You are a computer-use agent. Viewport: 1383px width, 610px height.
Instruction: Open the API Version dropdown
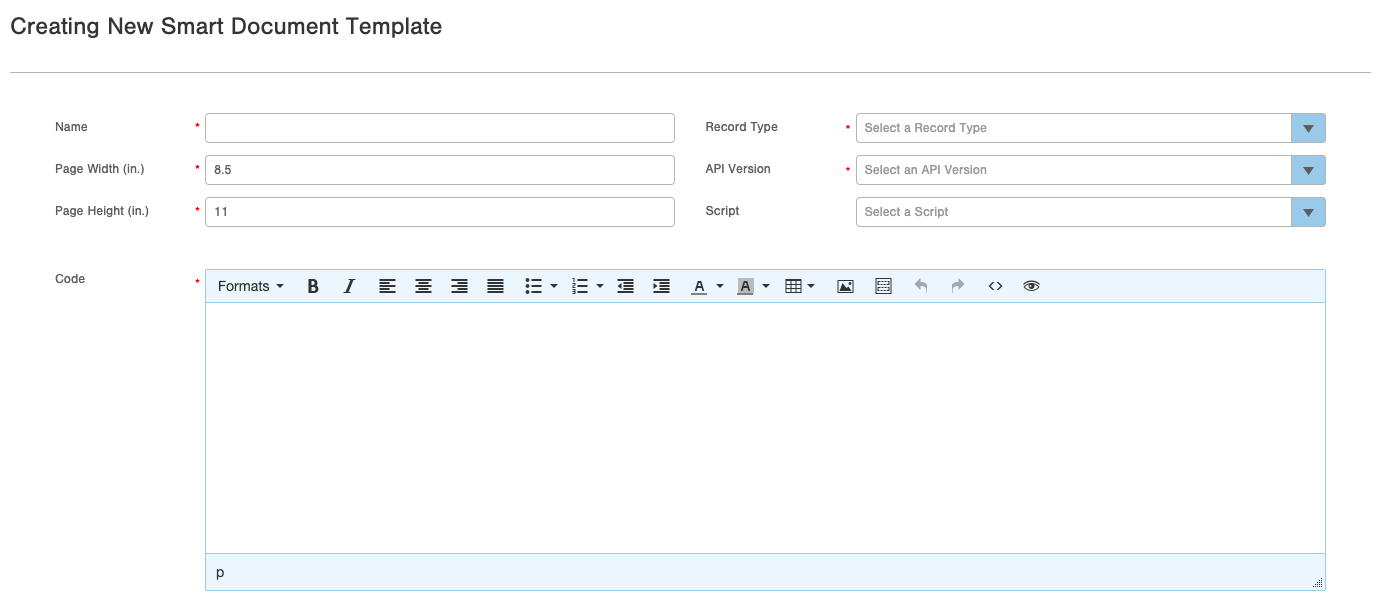click(x=1308, y=170)
